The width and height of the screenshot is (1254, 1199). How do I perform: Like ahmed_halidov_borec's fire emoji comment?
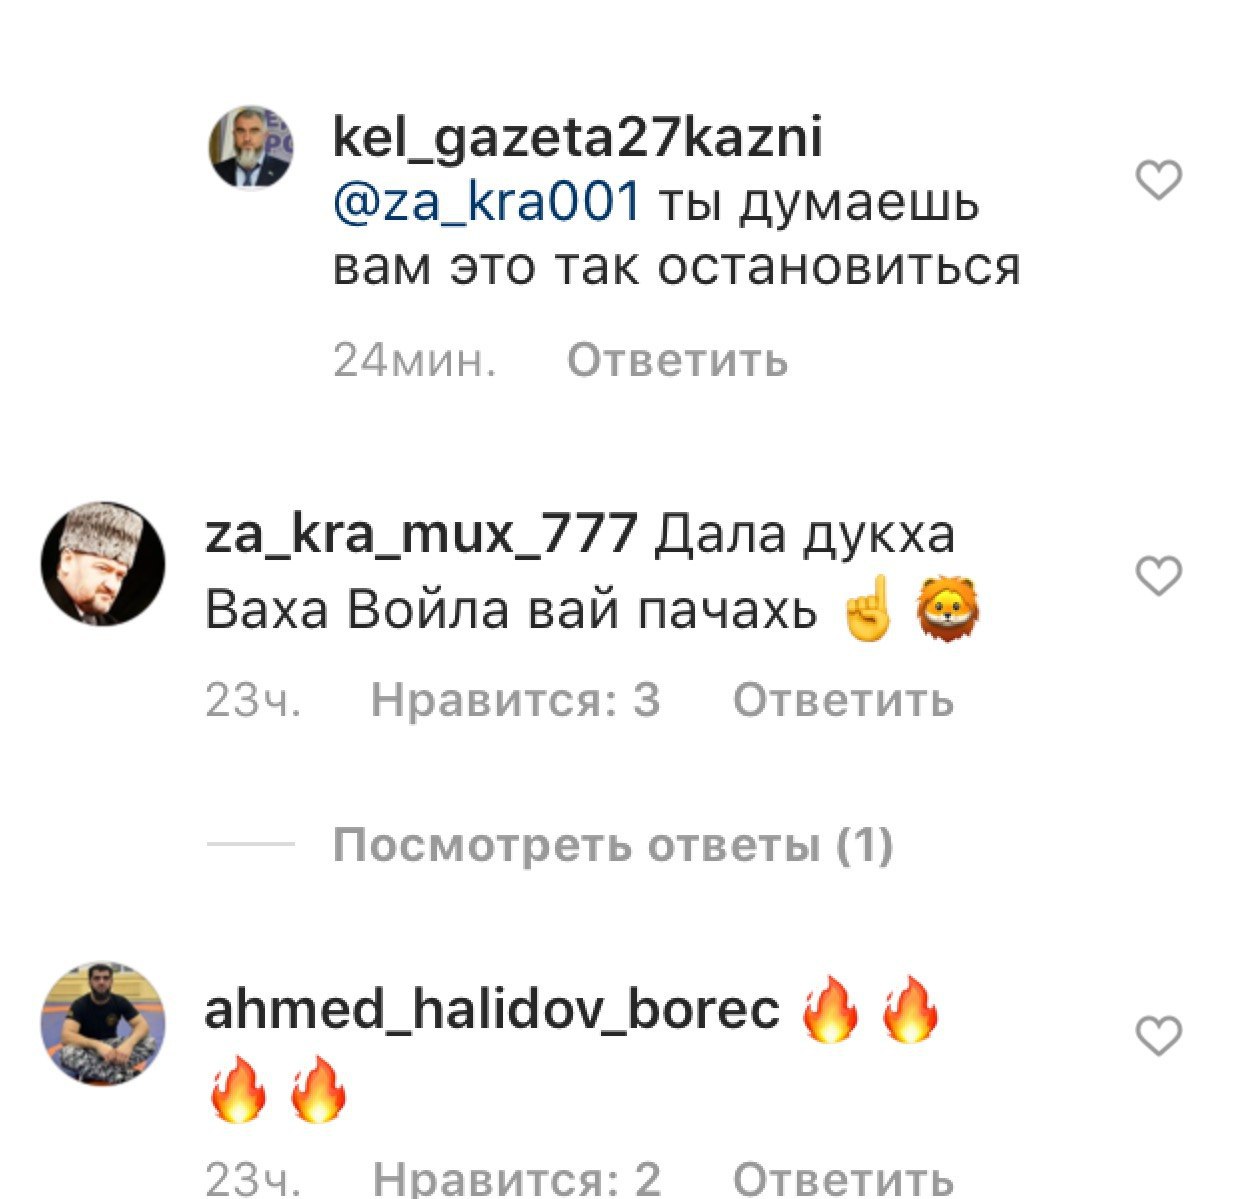[x=1159, y=1036]
